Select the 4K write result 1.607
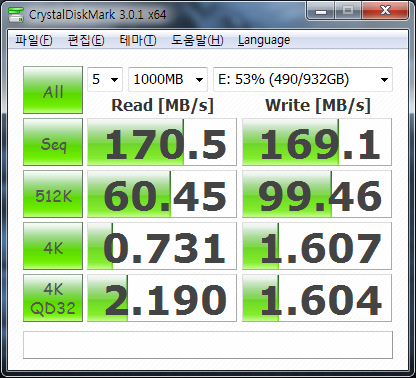Screen dimensions: 416x378 point(317,246)
